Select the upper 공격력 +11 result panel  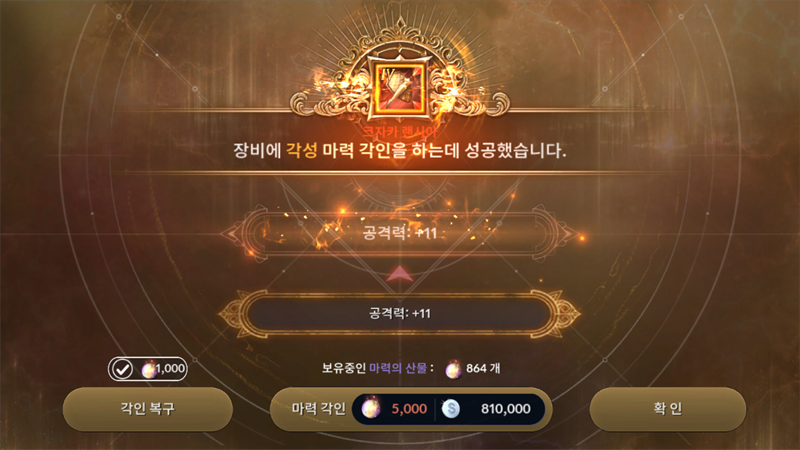tap(400, 234)
